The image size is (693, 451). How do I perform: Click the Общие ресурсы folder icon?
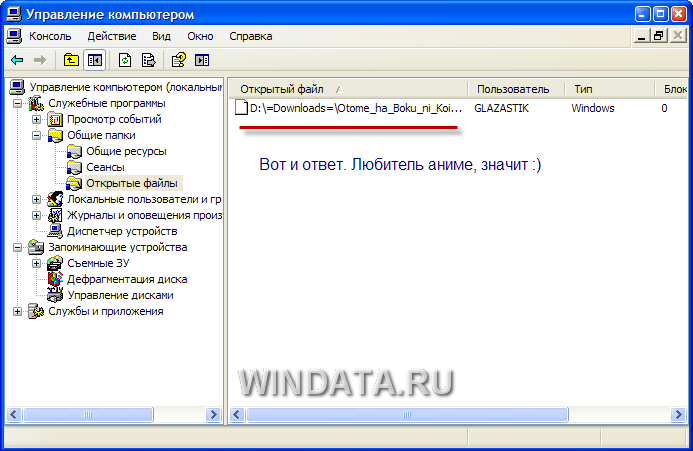74,151
